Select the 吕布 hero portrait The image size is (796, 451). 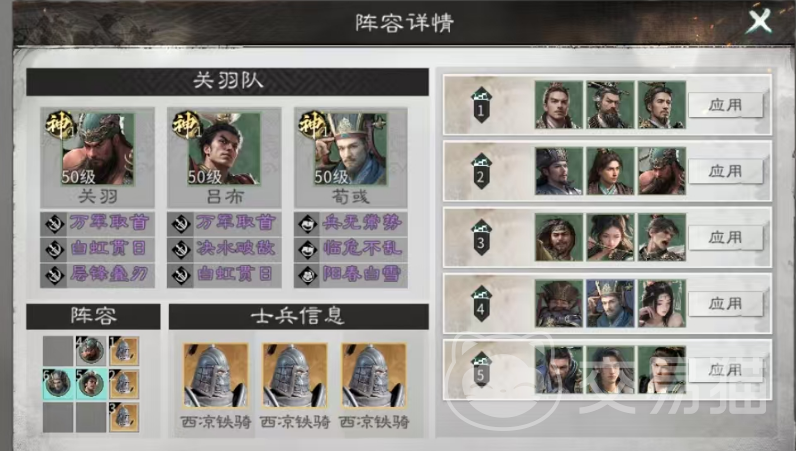click(x=224, y=148)
